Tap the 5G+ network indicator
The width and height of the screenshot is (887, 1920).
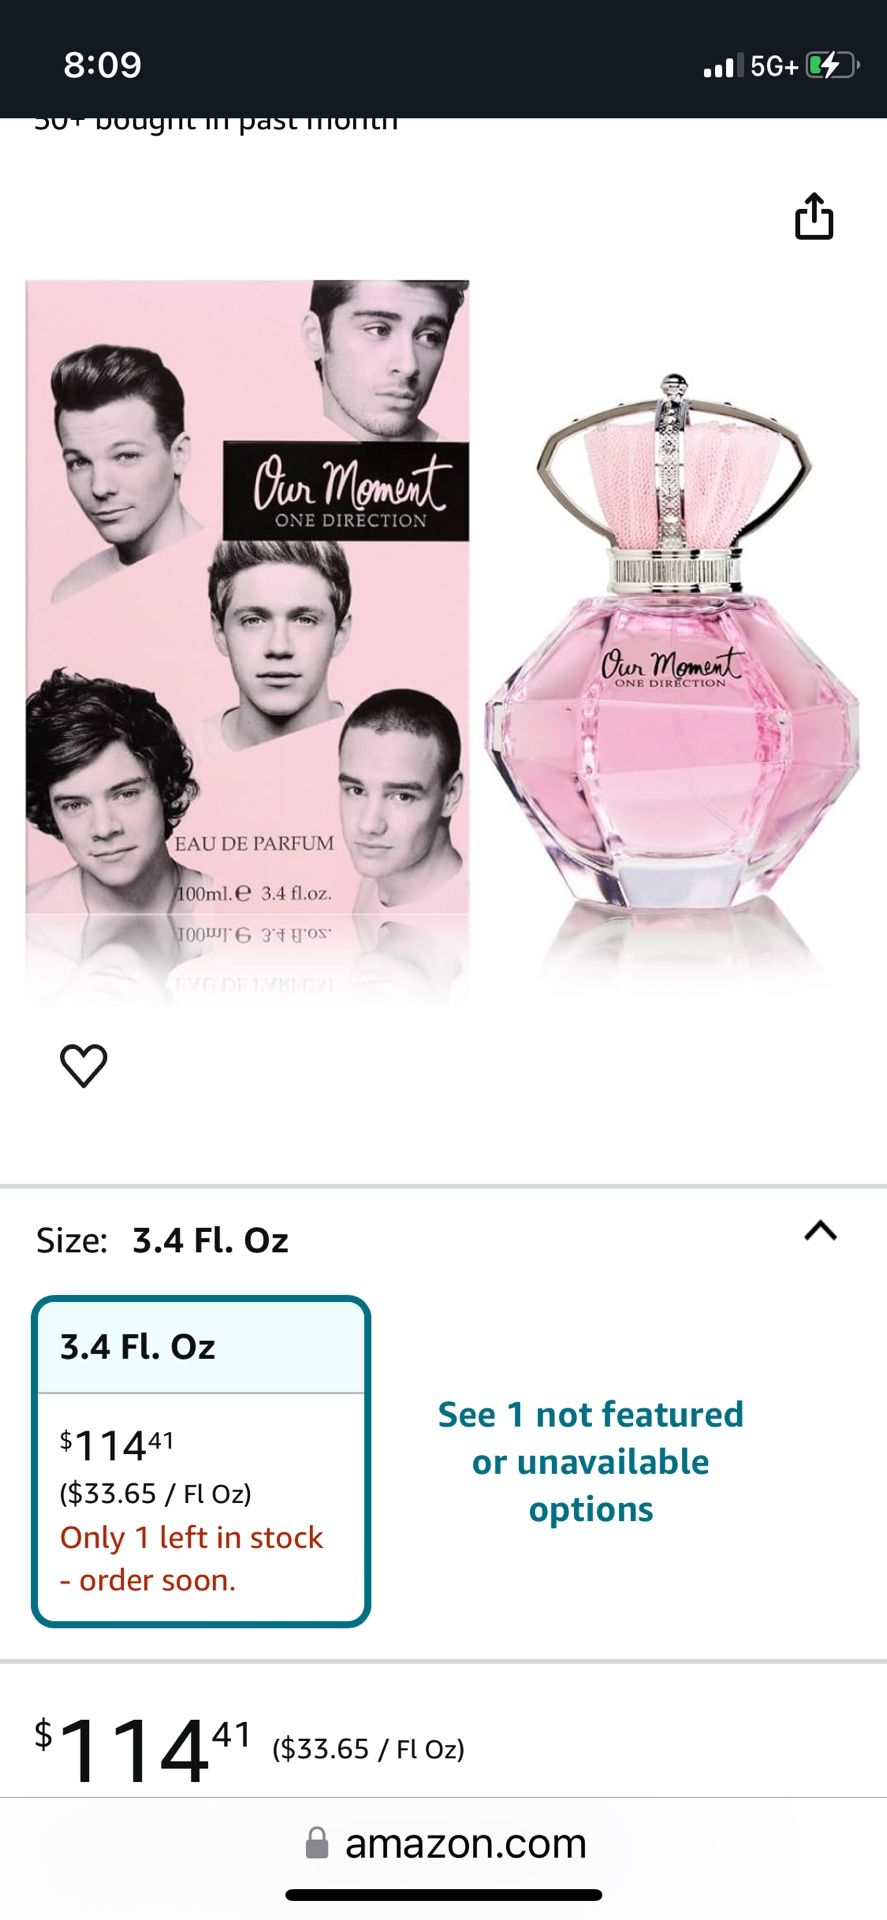(774, 66)
